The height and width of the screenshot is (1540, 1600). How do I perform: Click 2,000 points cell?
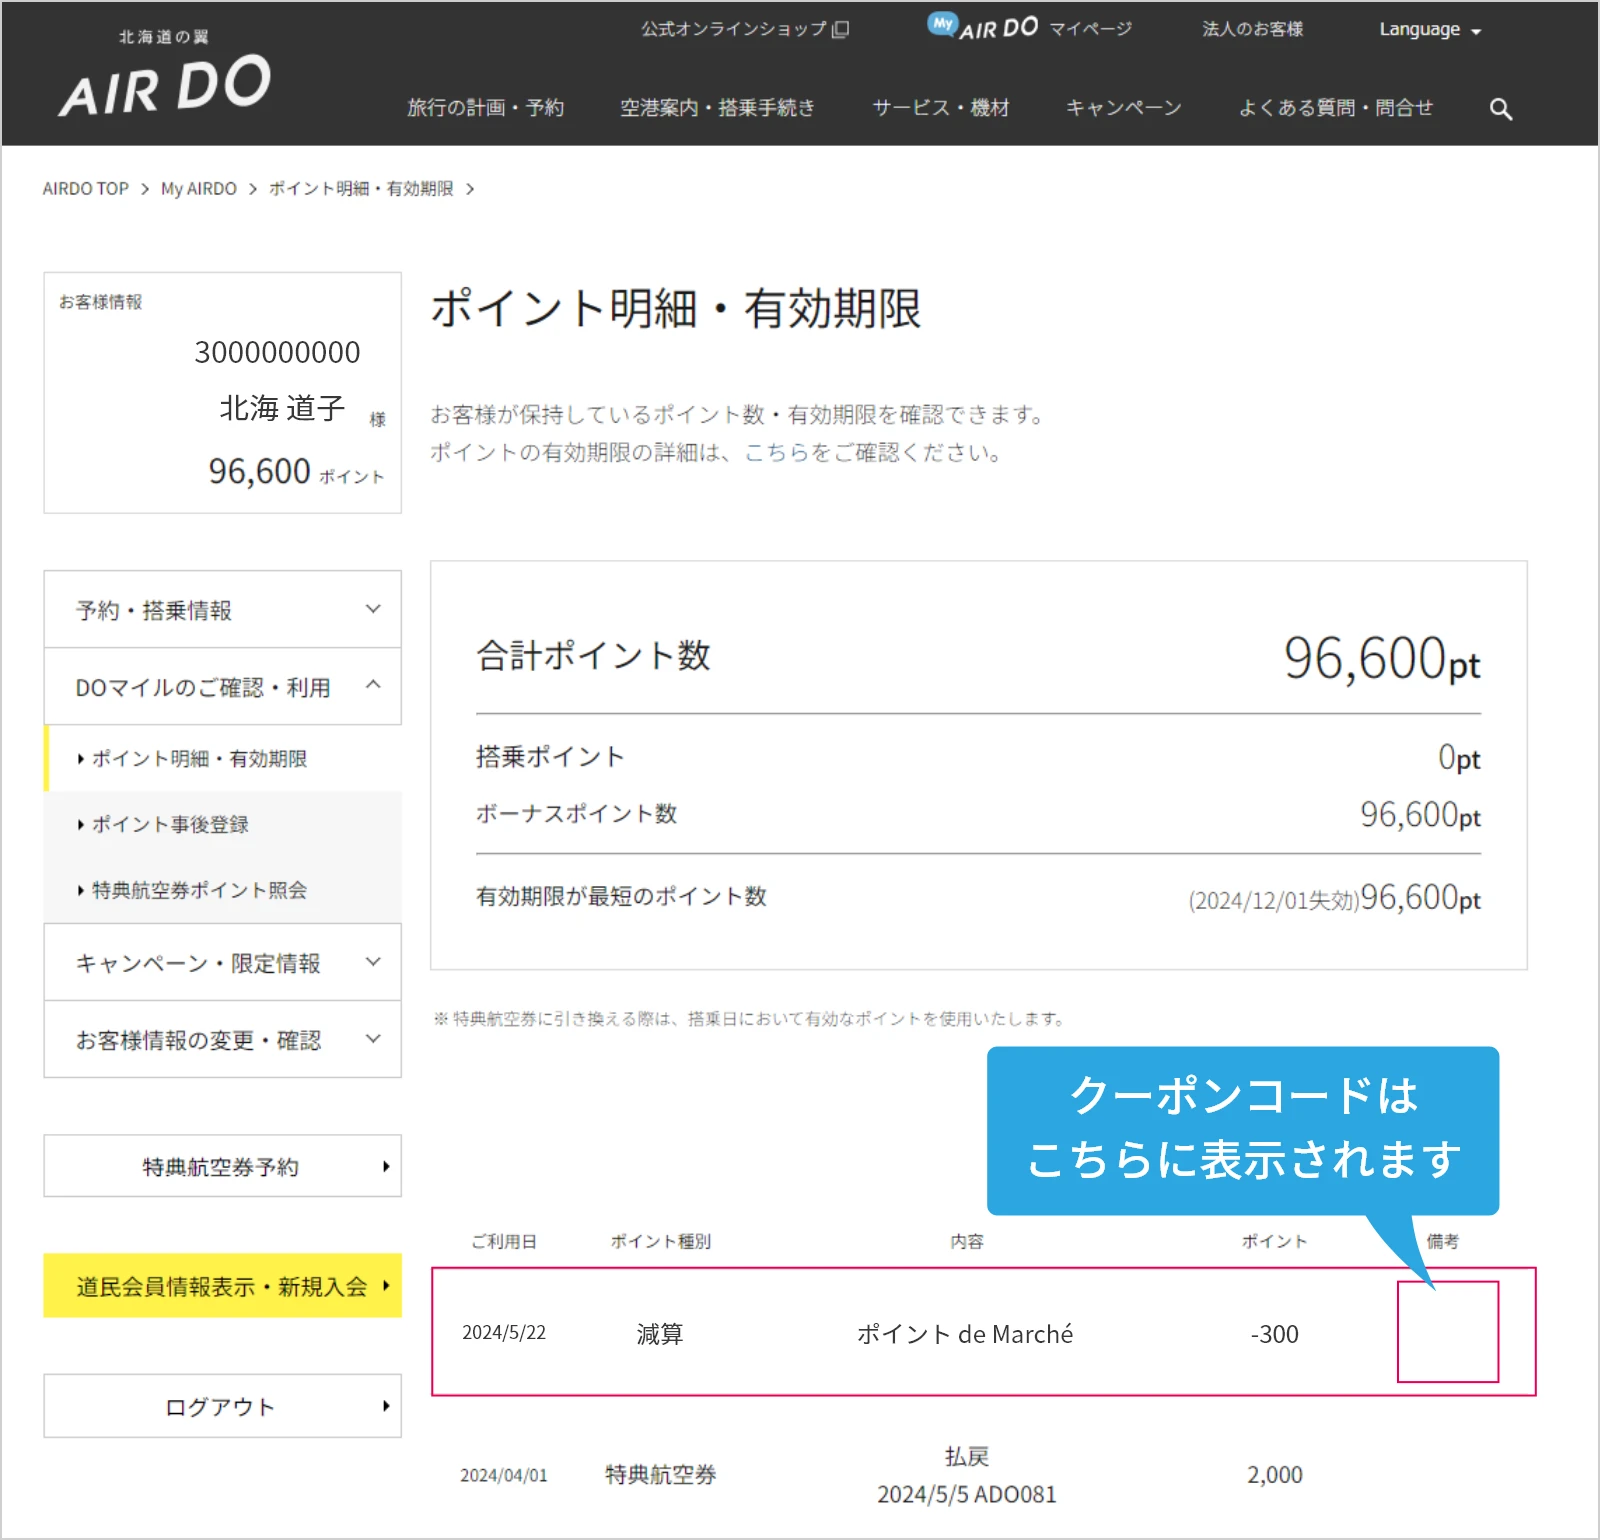pos(1275,1475)
